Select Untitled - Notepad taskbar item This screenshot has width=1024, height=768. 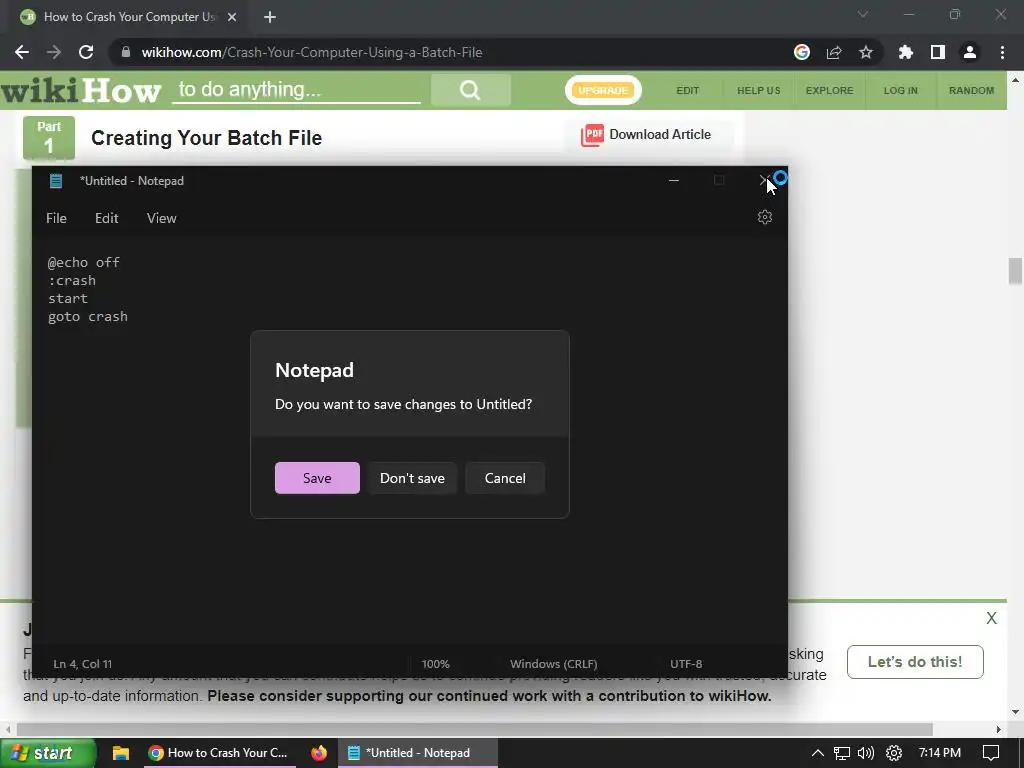pyautogui.click(x=417, y=753)
